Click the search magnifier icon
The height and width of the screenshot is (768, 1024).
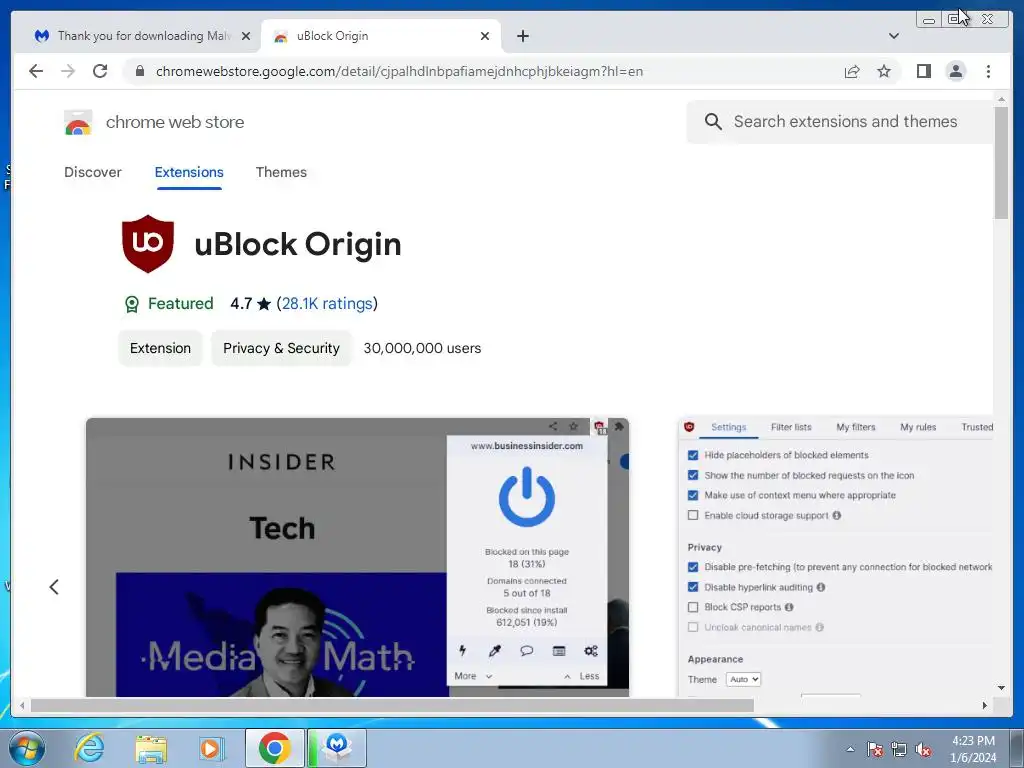click(x=713, y=121)
